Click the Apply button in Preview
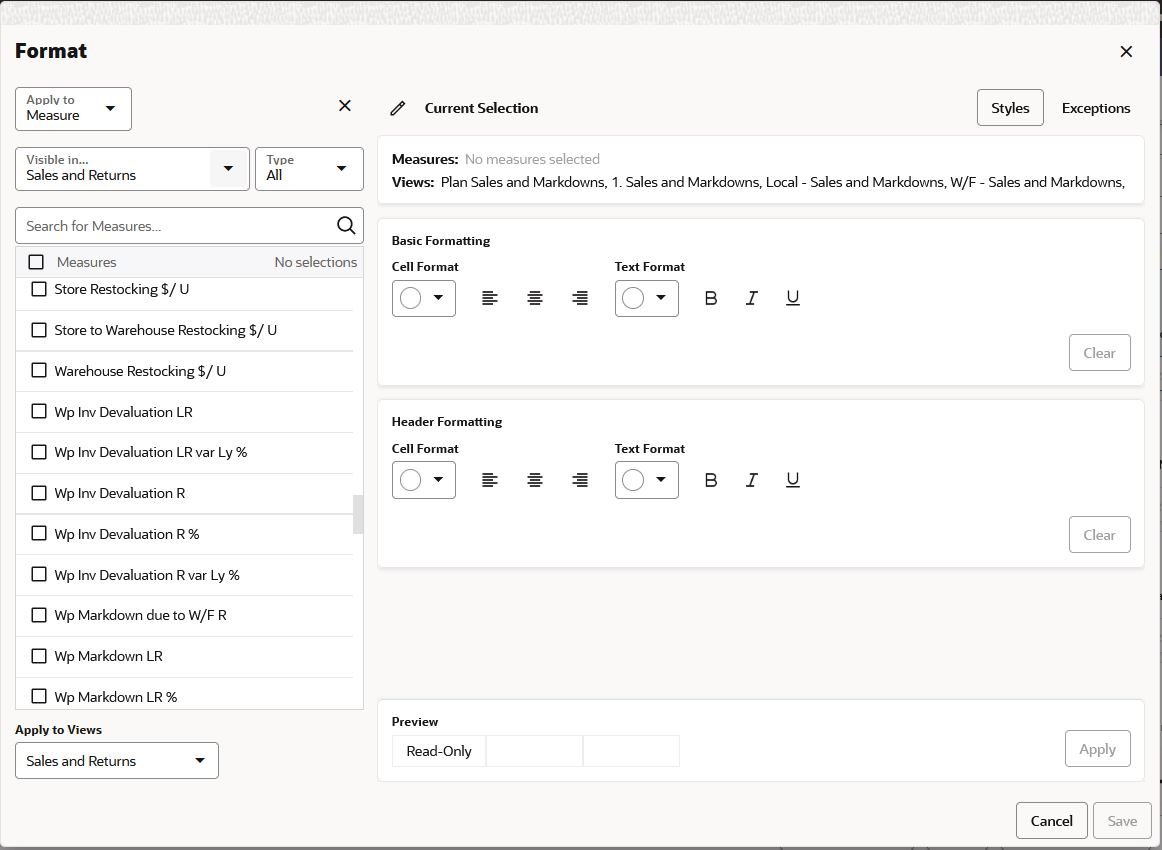This screenshot has width=1162, height=850. [1098, 749]
